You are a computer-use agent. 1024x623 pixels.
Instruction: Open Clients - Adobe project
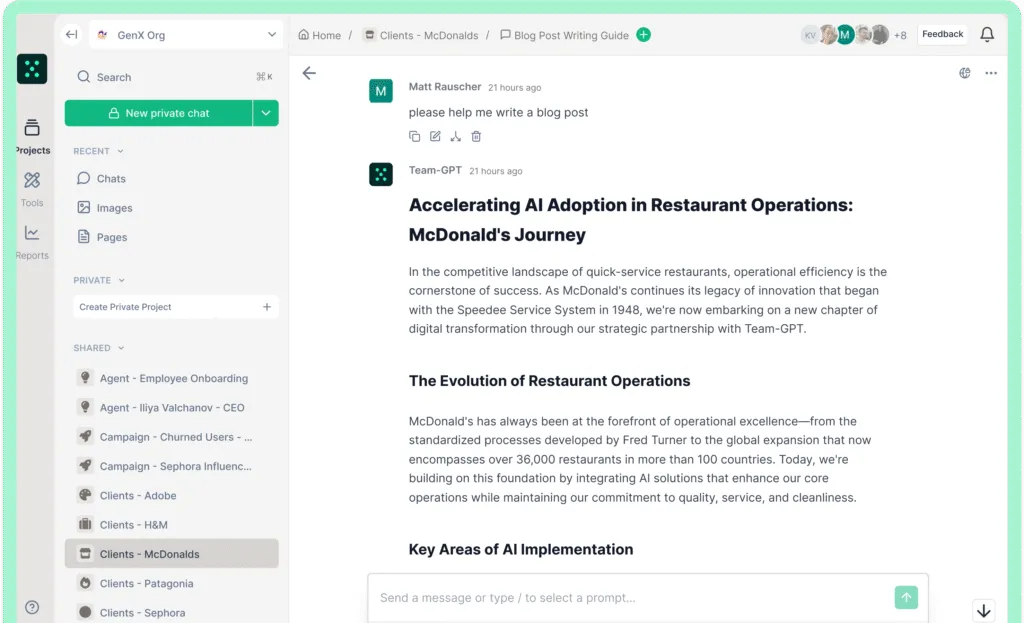click(172, 496)
